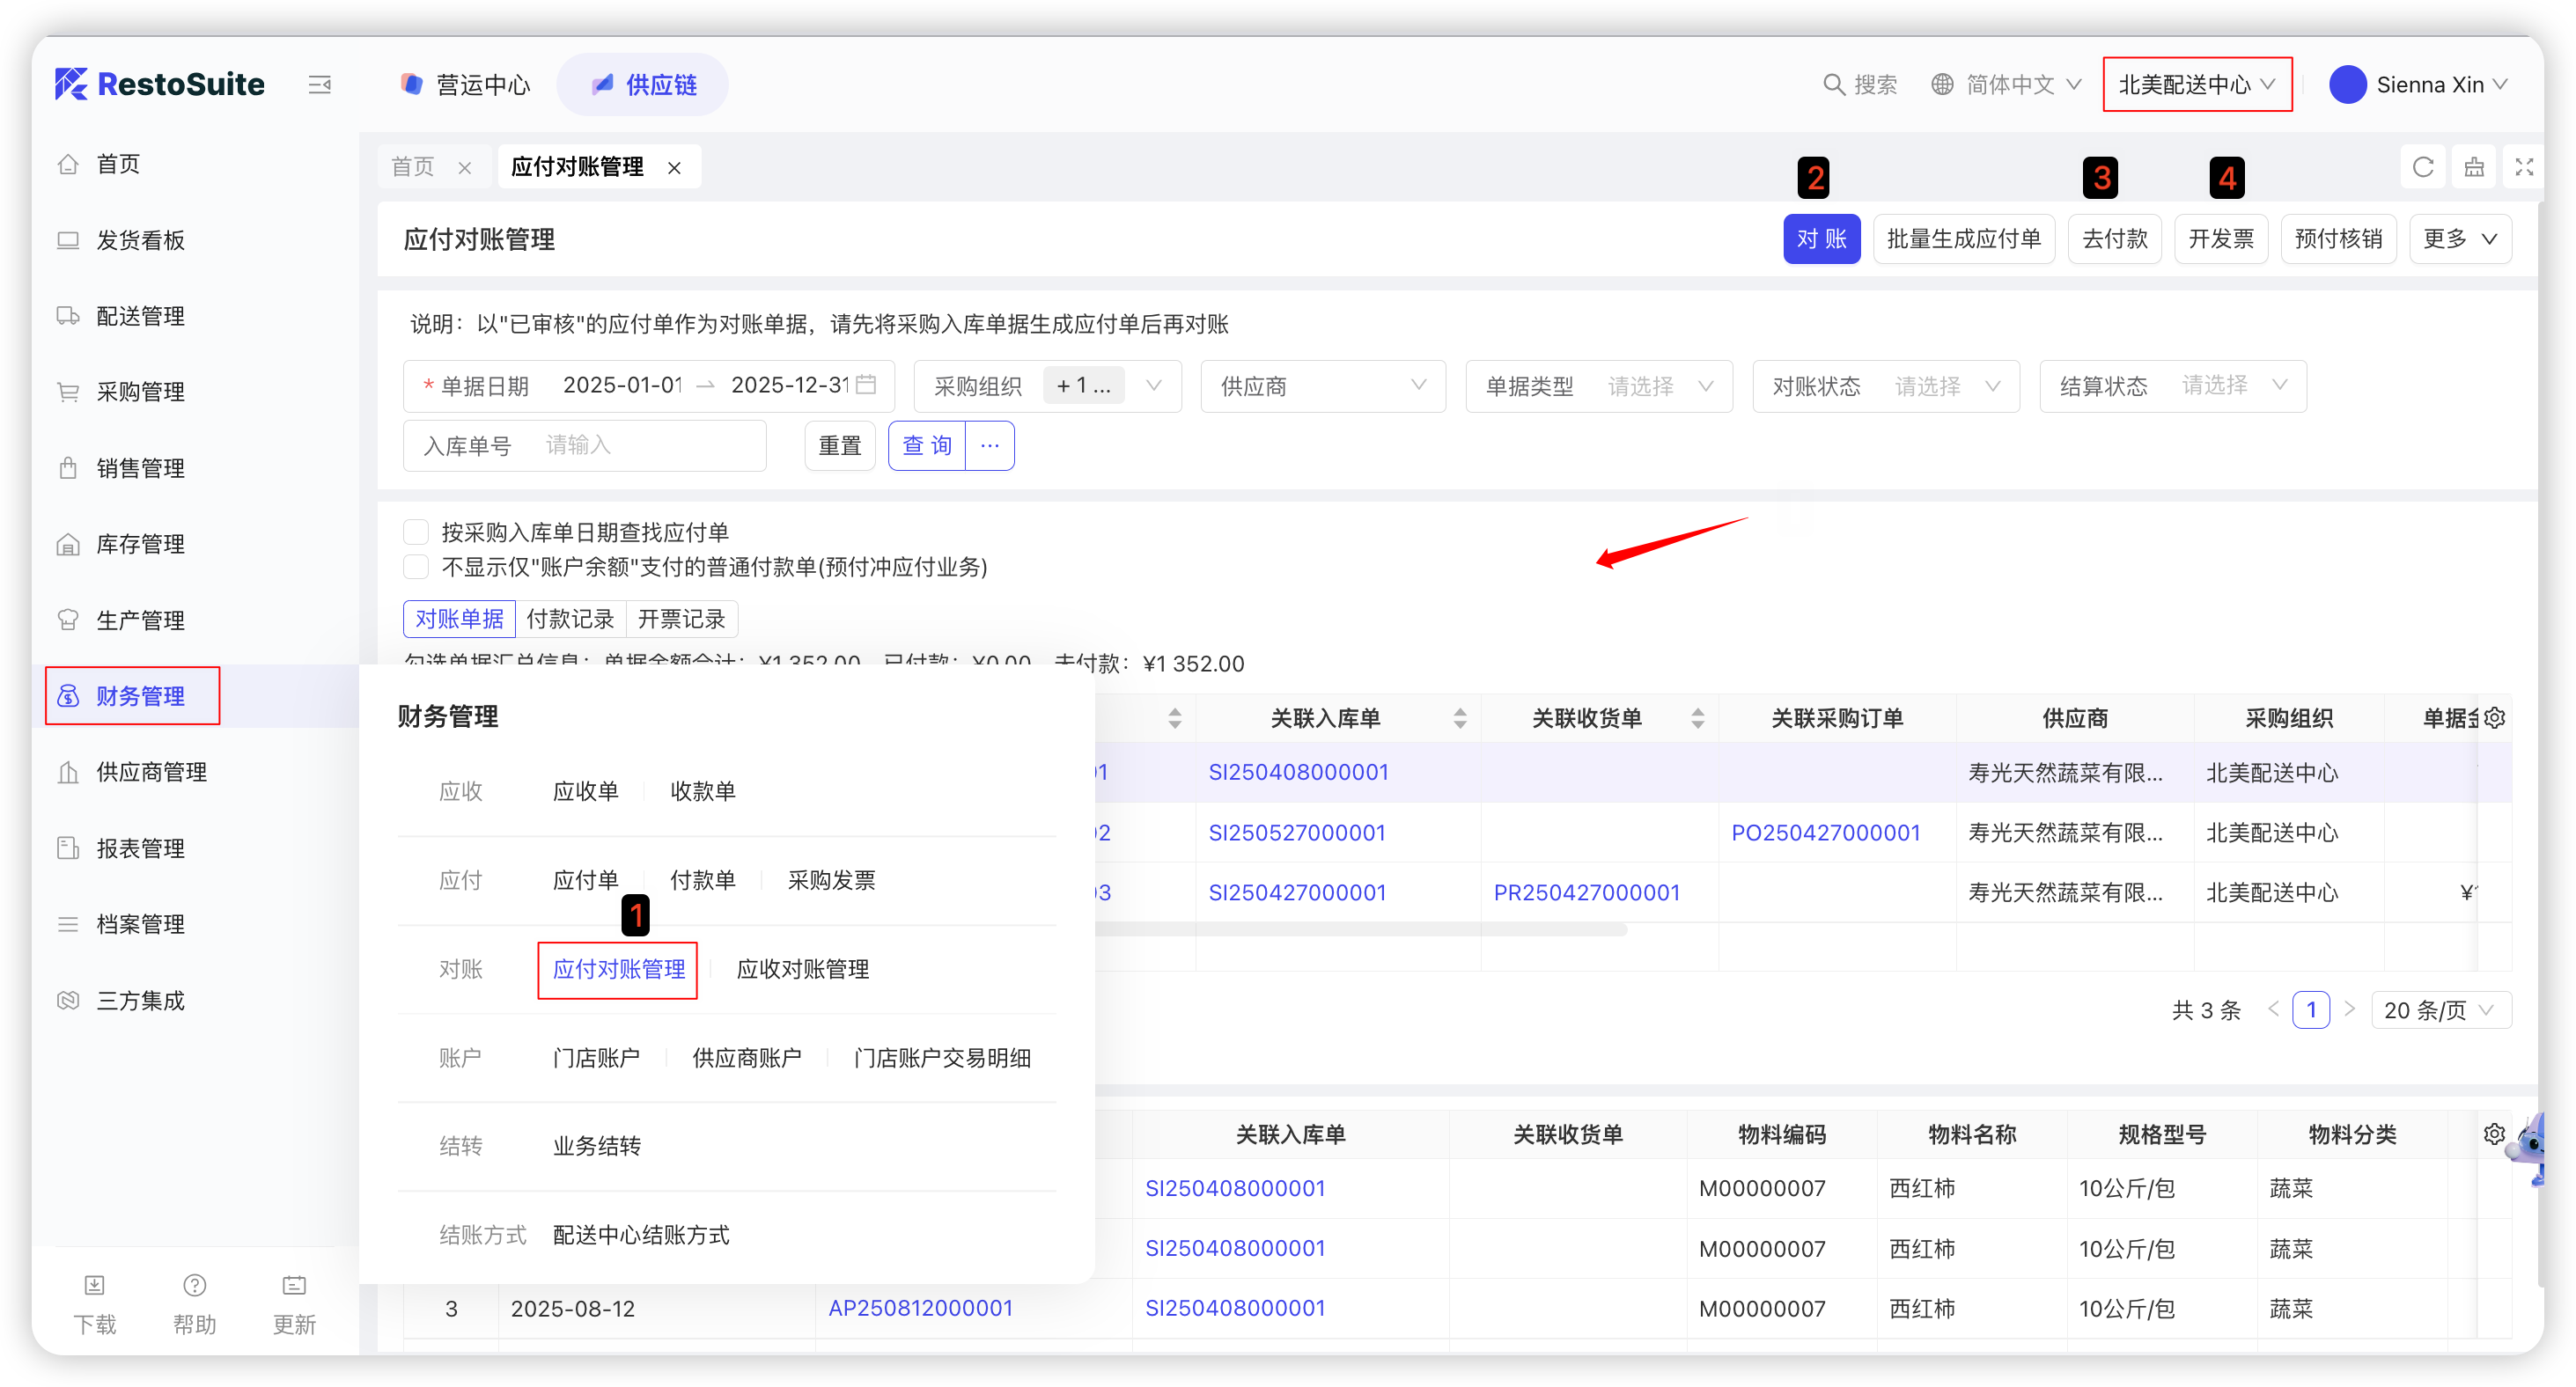The height and width of the screenshot is (1387, 2576).
Task: Select 应收对账管理 in finance menu
Action: [802, 969]
